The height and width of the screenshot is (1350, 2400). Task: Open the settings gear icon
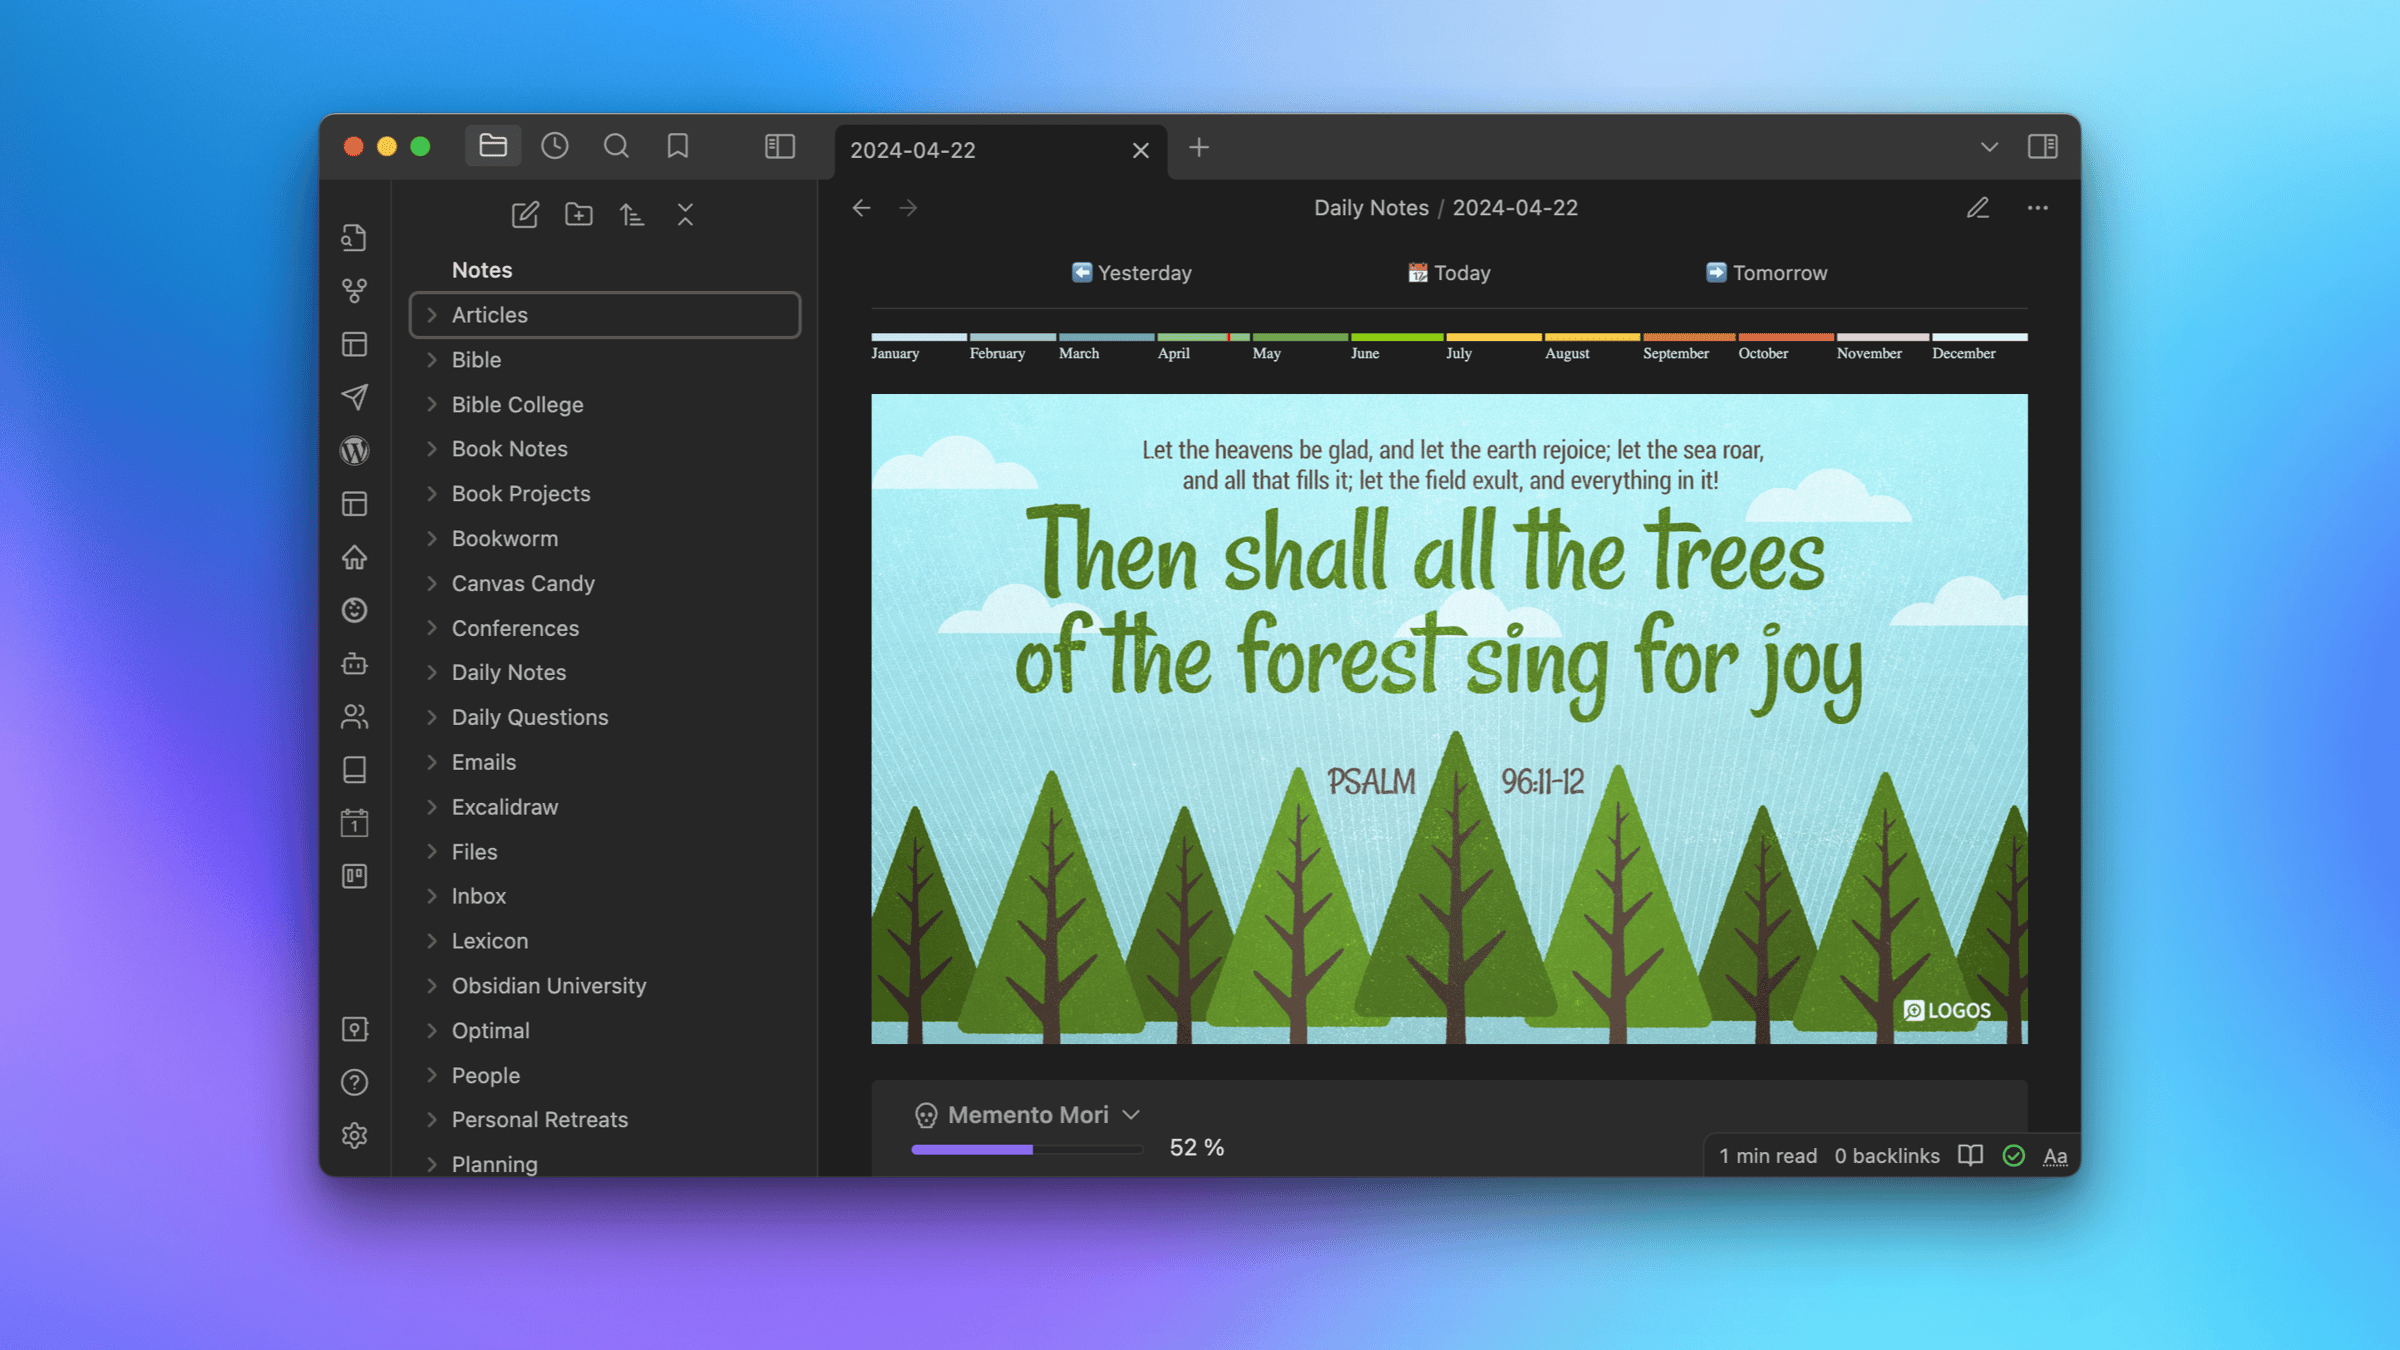coord(354,1135)
